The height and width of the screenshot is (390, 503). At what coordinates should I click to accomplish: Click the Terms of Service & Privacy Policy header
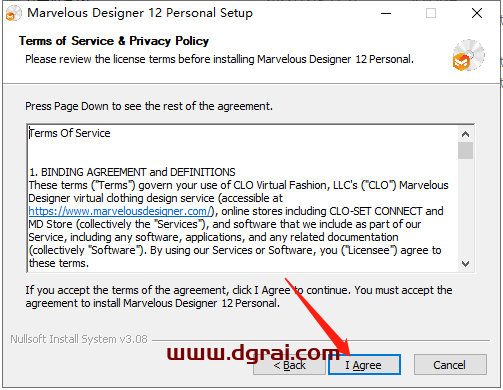[114, 41]
